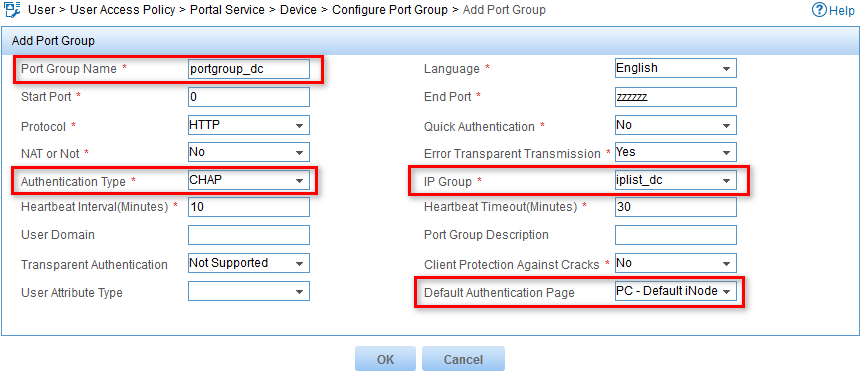Image resolution: width=861 pixels, height=373 pixels.
Task: Click the Add Port Group panel header
Action: 430,41
